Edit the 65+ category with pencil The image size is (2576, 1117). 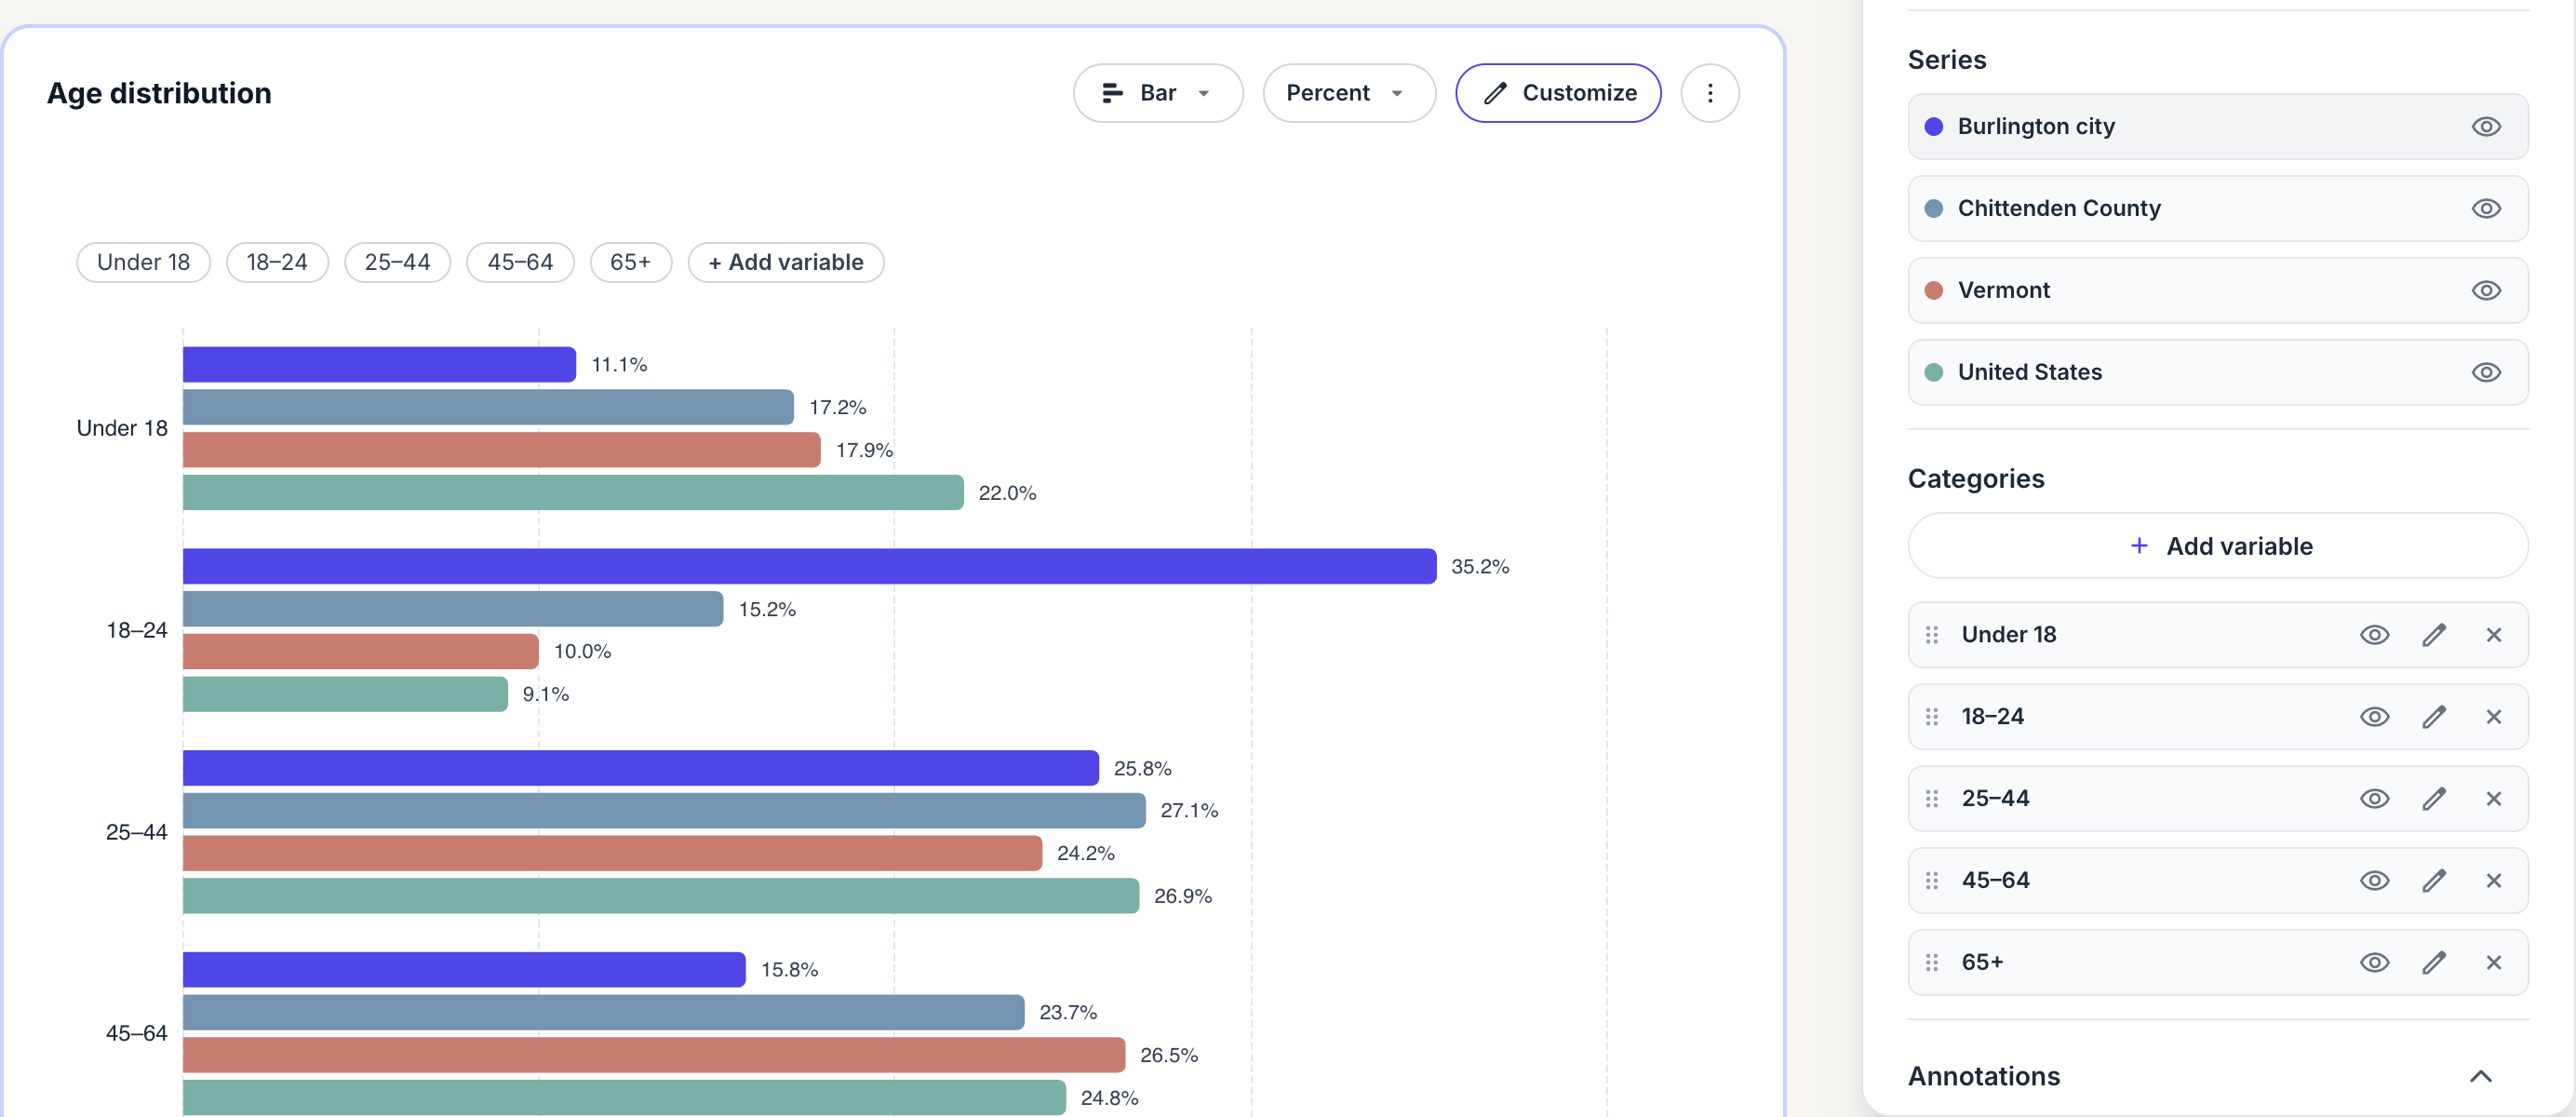click(x=2433, y=963)
